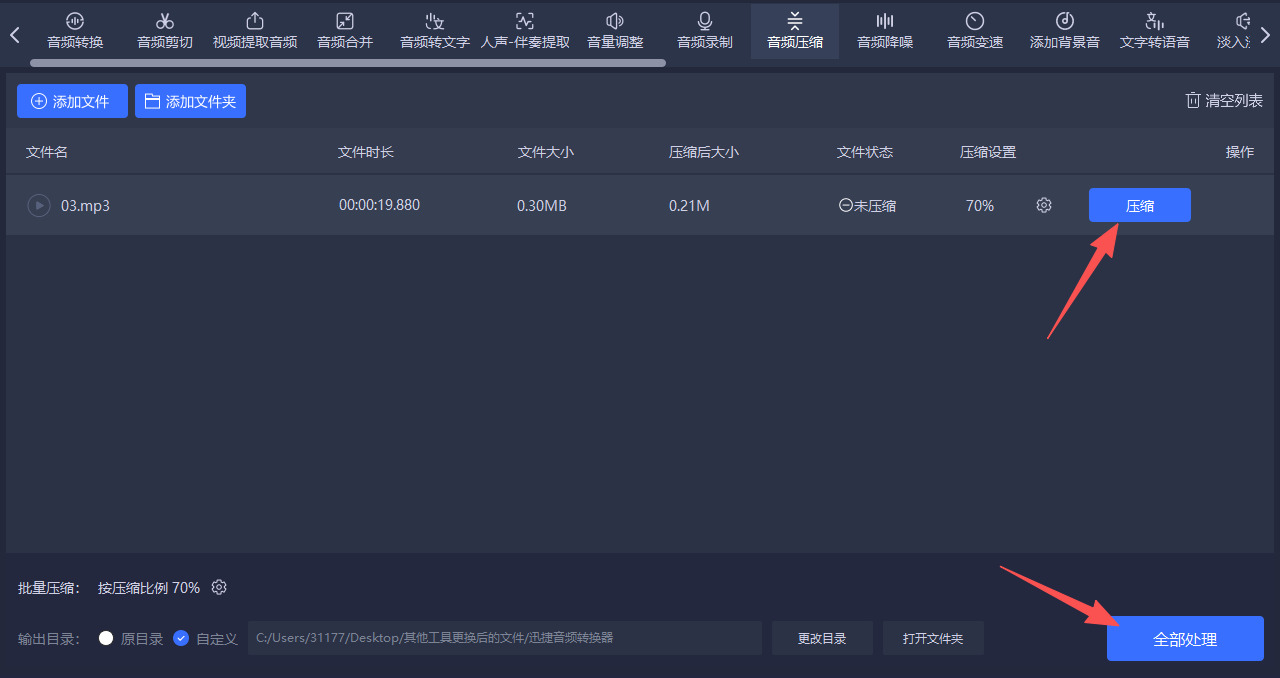Open the 音频录制 audio recording tool

pyautogui.click(x=704, y=30)
